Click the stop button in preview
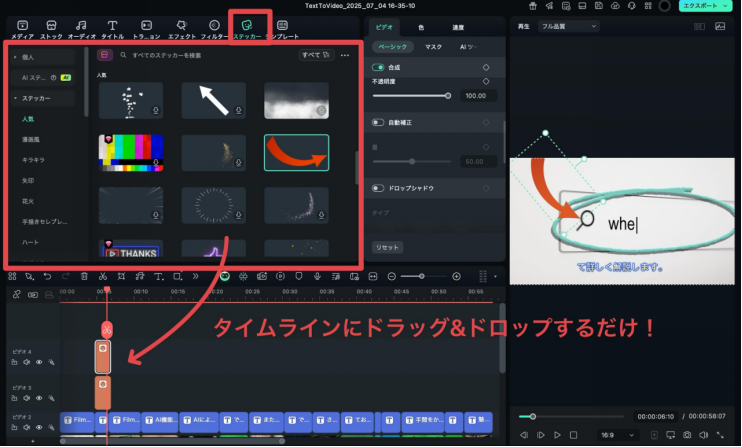 point(574,435)
